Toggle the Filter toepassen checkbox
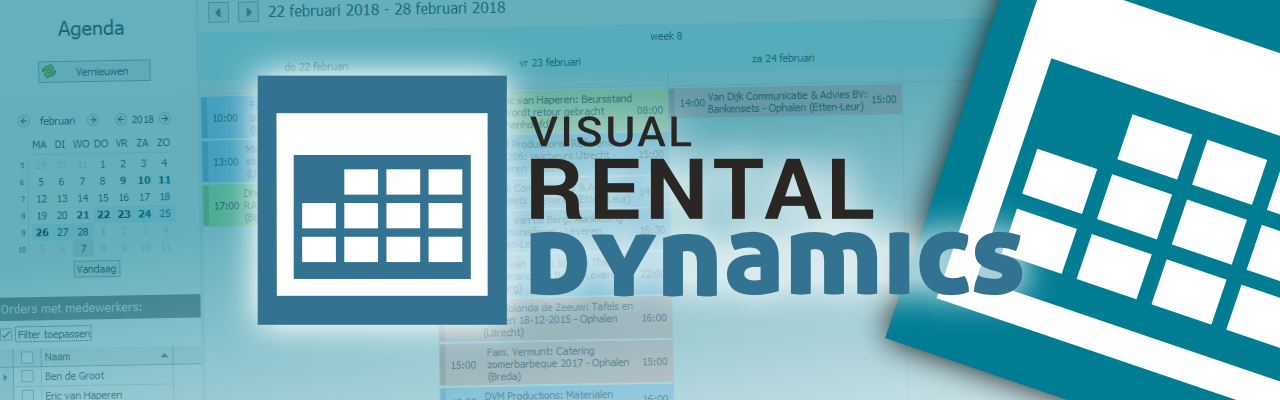Image resolution: width=1280 pixels, height=400 pixels. tap(6, 334)
